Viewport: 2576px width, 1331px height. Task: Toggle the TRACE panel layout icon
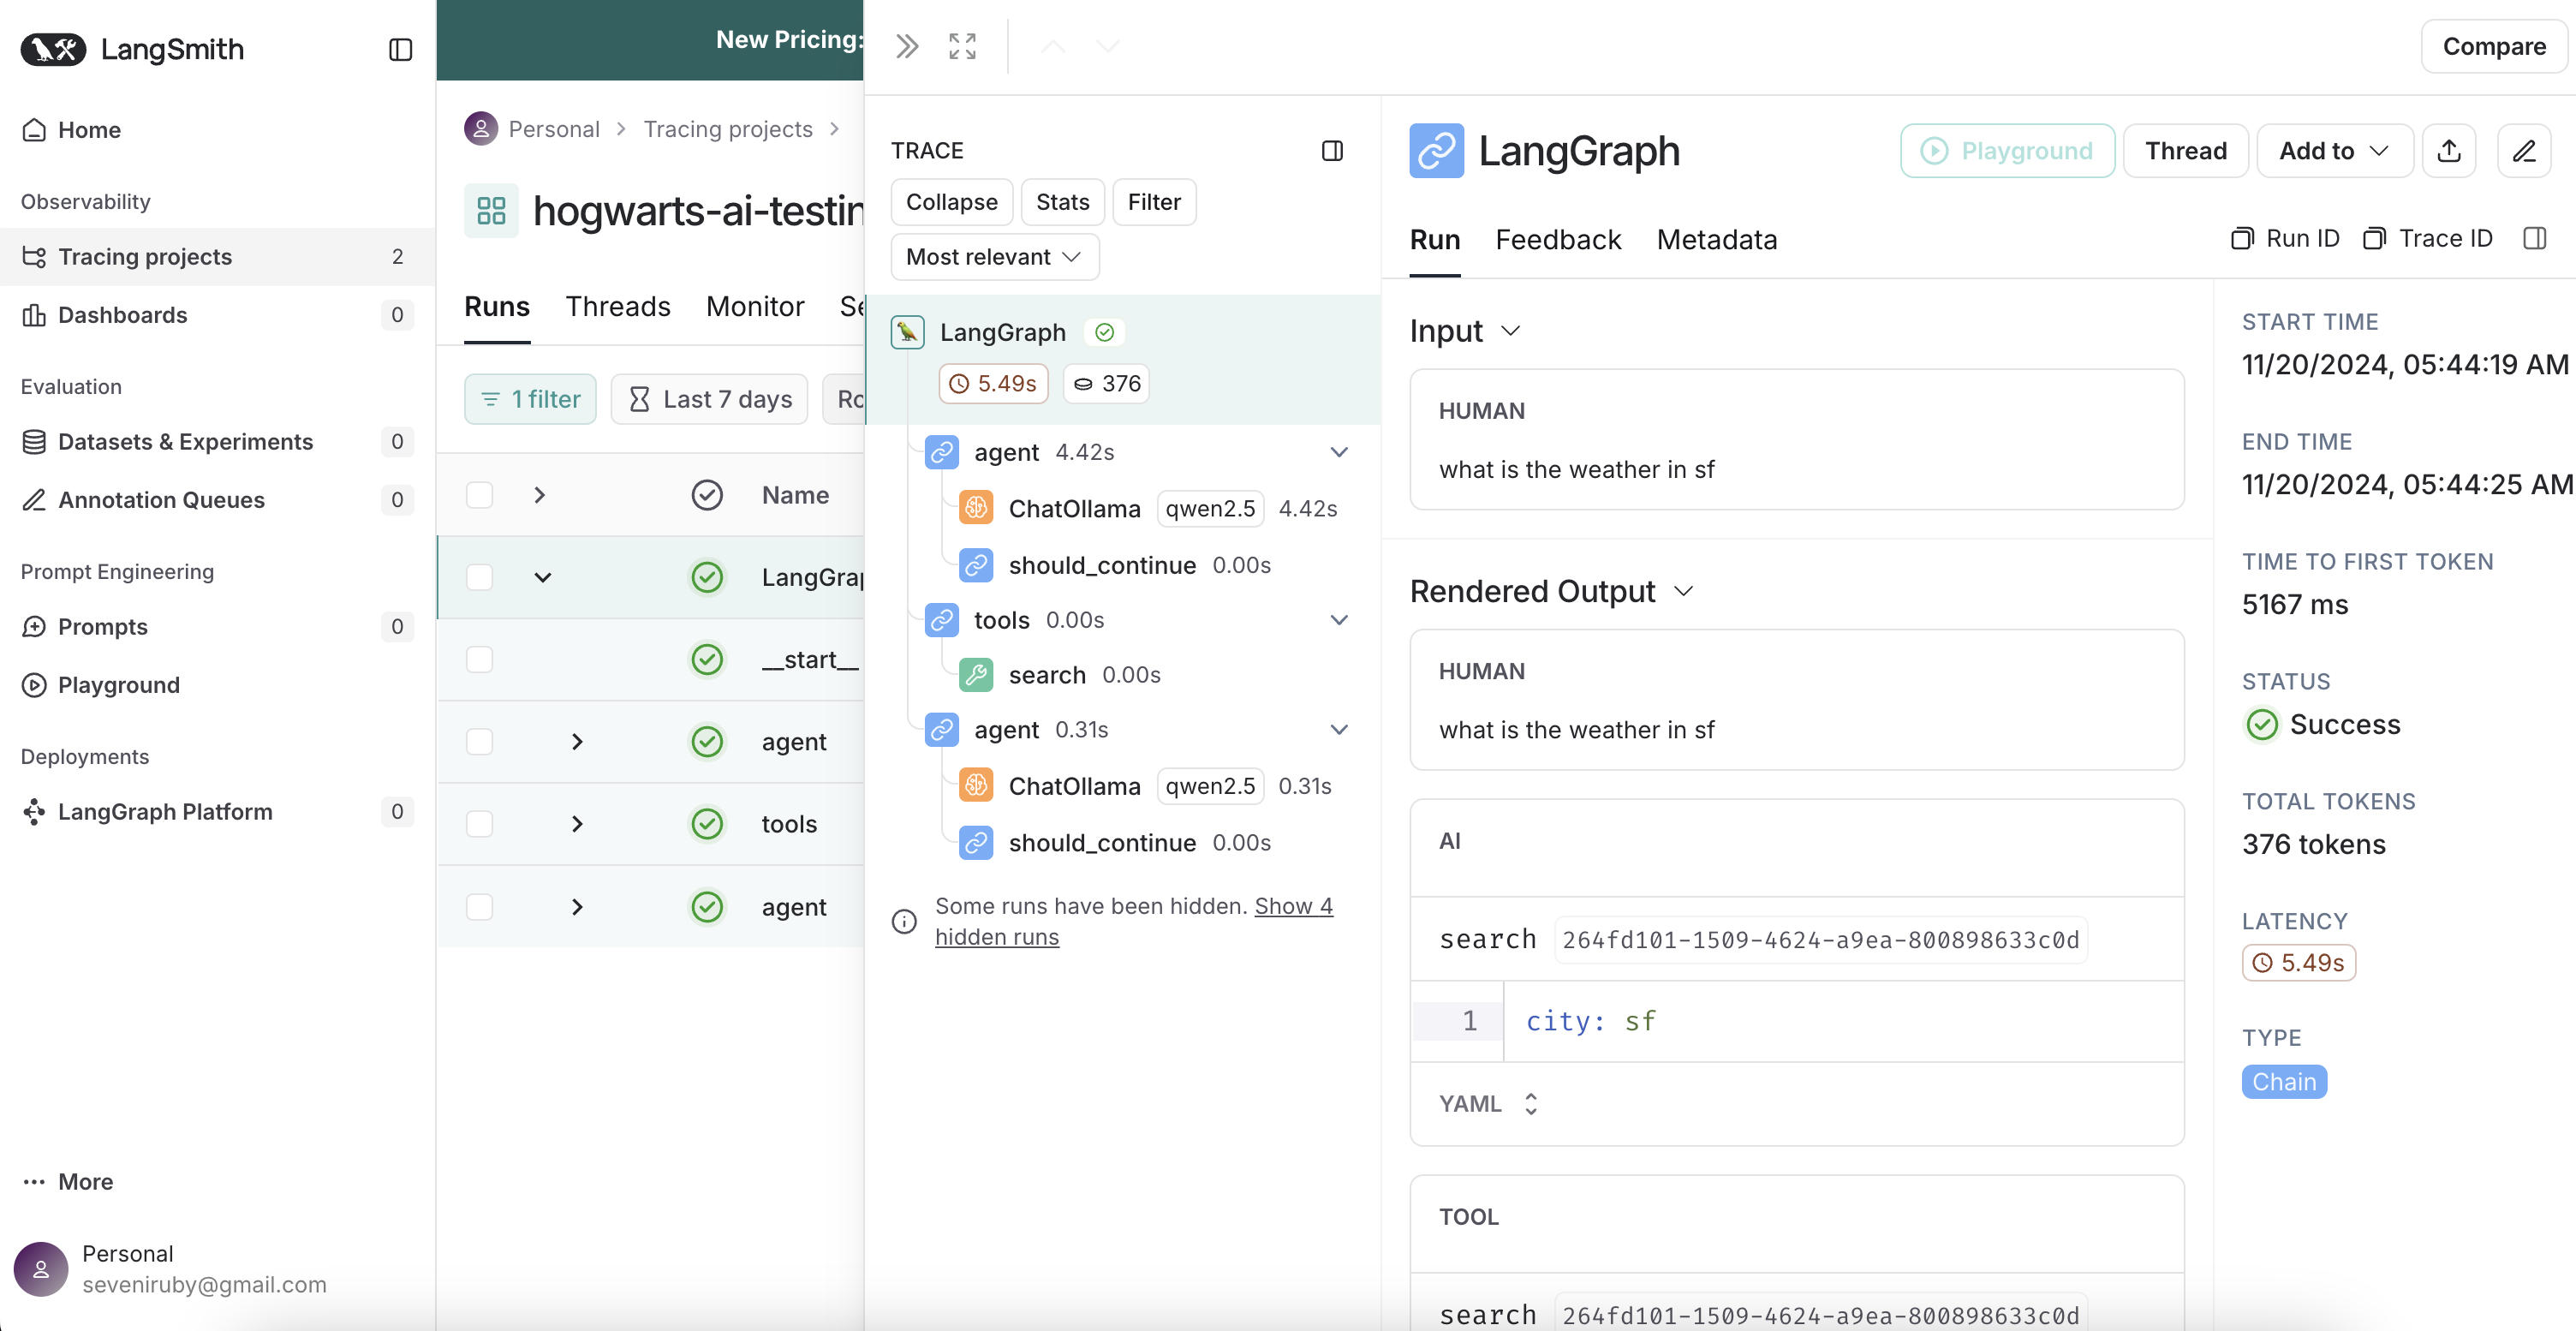pyautogui.click(x=1331, y=151)
